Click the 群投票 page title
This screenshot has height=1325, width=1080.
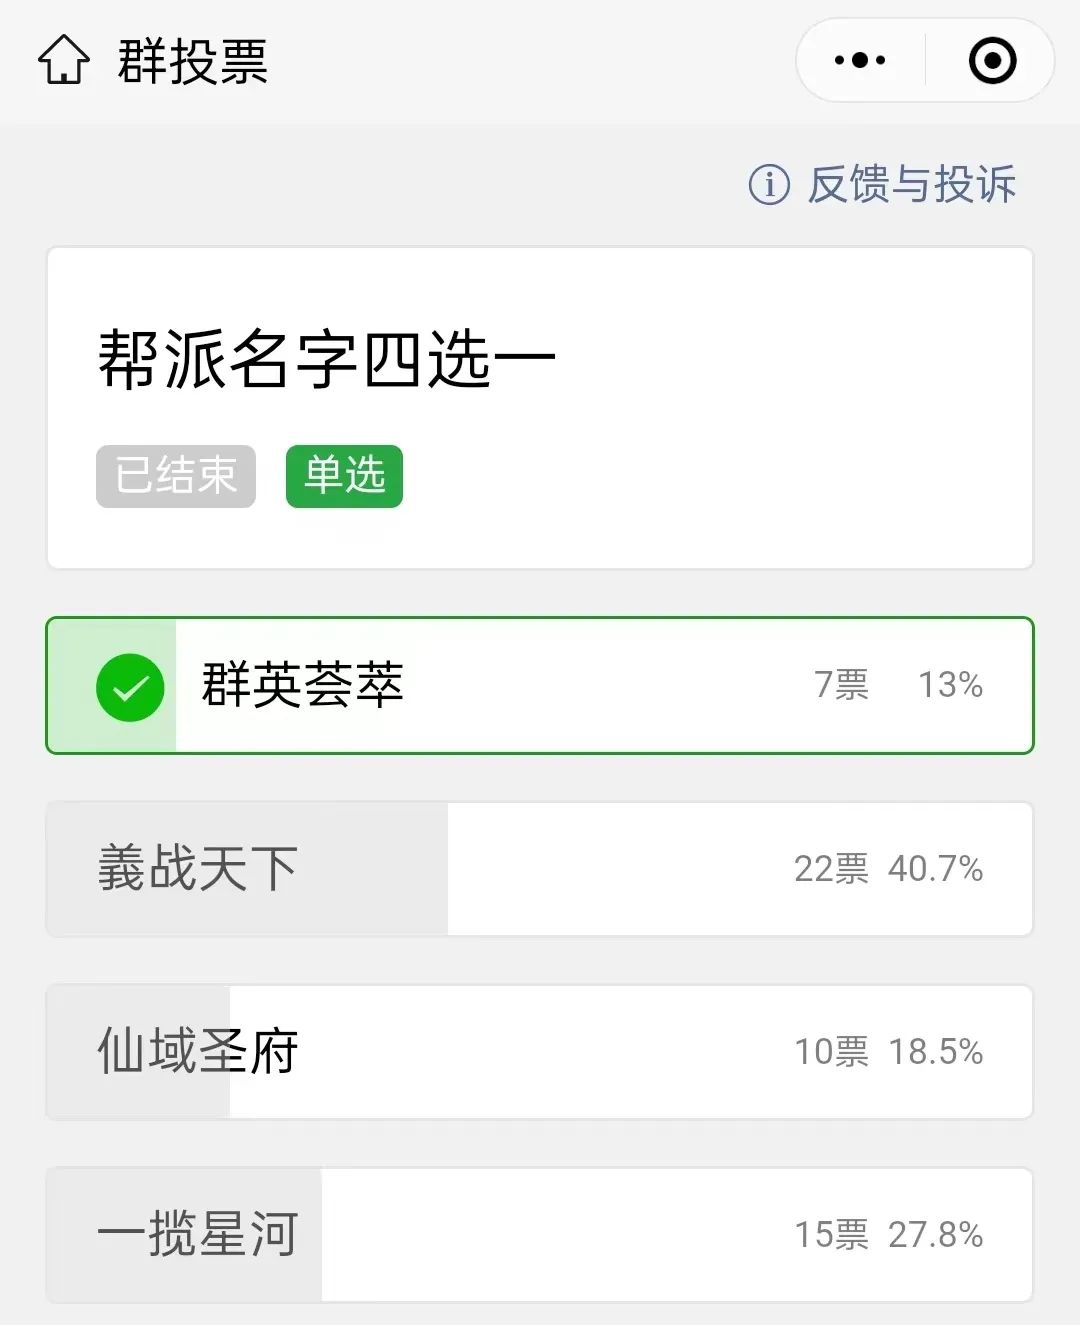pyautogui.click(x=193, y=61)
